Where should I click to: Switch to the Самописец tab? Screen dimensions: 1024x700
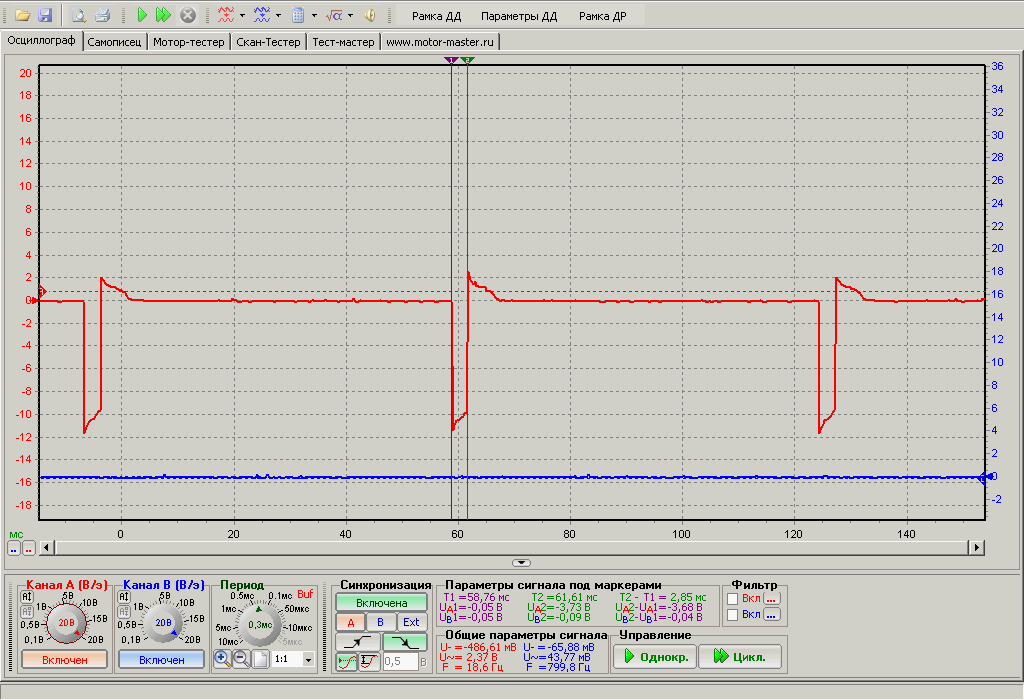click(x=114, y=42)
